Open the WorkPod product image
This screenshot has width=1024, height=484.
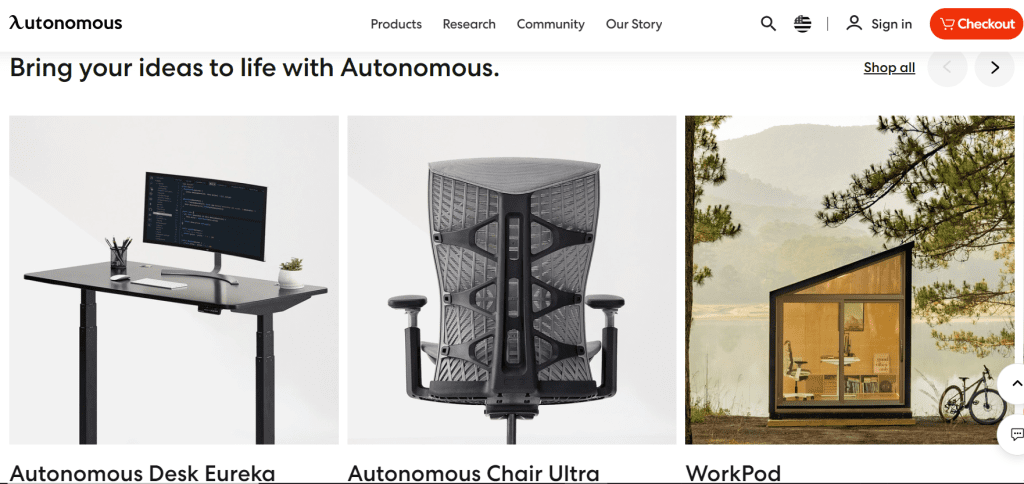(x=850, y=280)
